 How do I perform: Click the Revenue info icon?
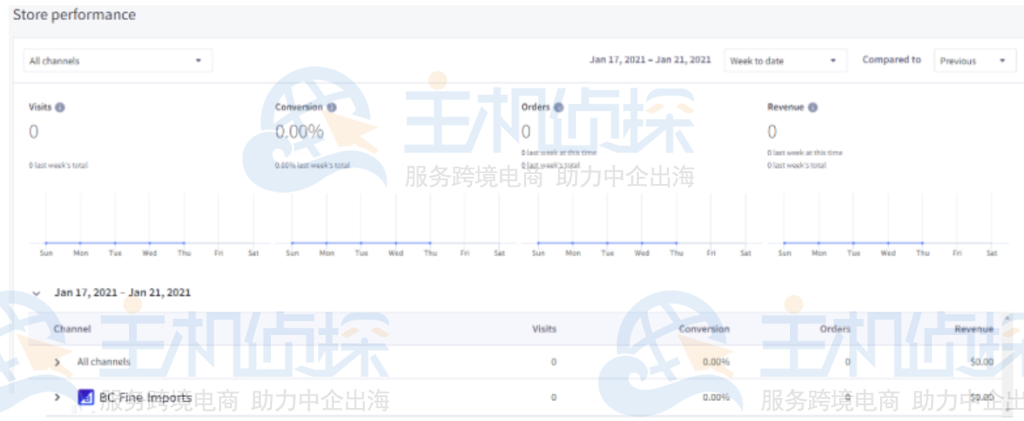(x=812, y=107)
